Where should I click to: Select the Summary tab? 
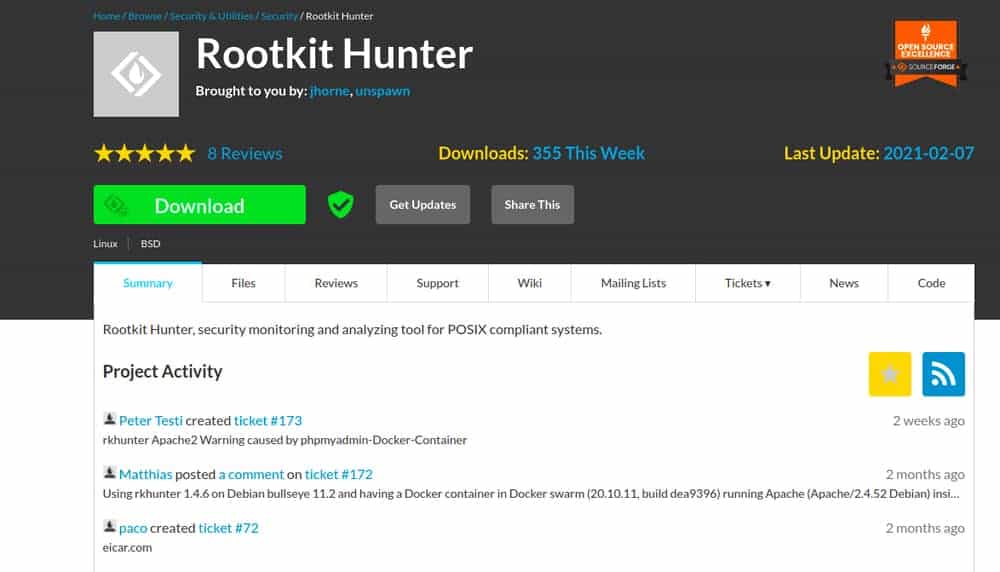148,283
